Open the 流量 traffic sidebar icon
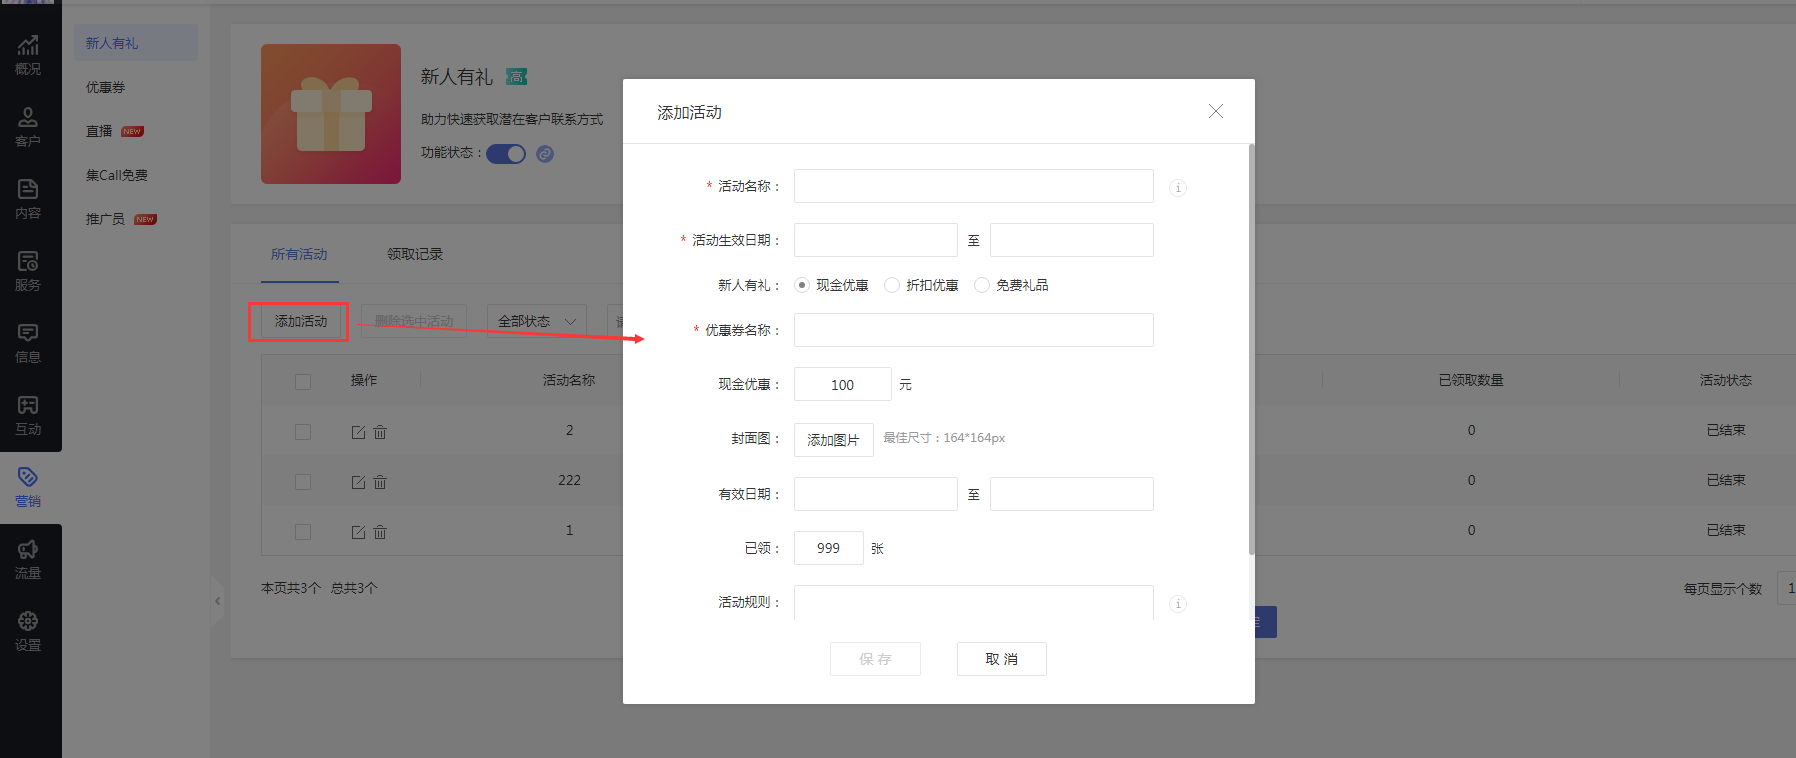1796x758 pixels. pyautogui.click(x=28, y=559)
